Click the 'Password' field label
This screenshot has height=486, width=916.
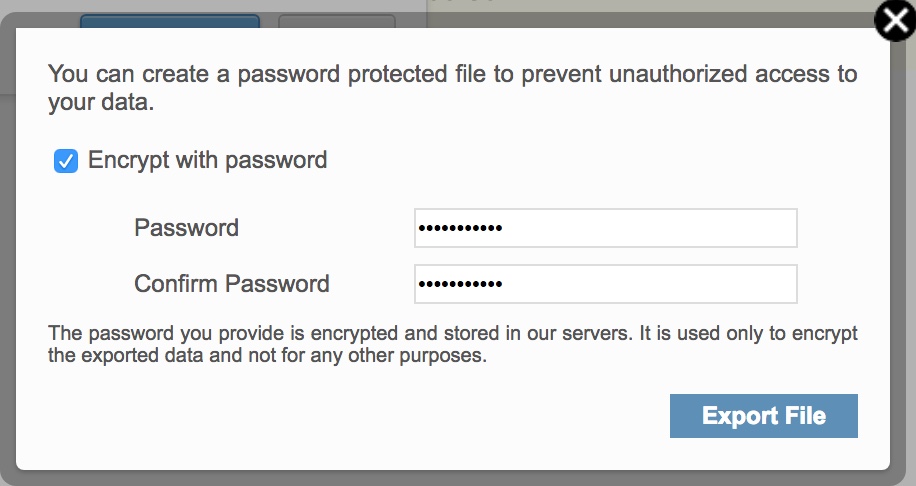187,228
